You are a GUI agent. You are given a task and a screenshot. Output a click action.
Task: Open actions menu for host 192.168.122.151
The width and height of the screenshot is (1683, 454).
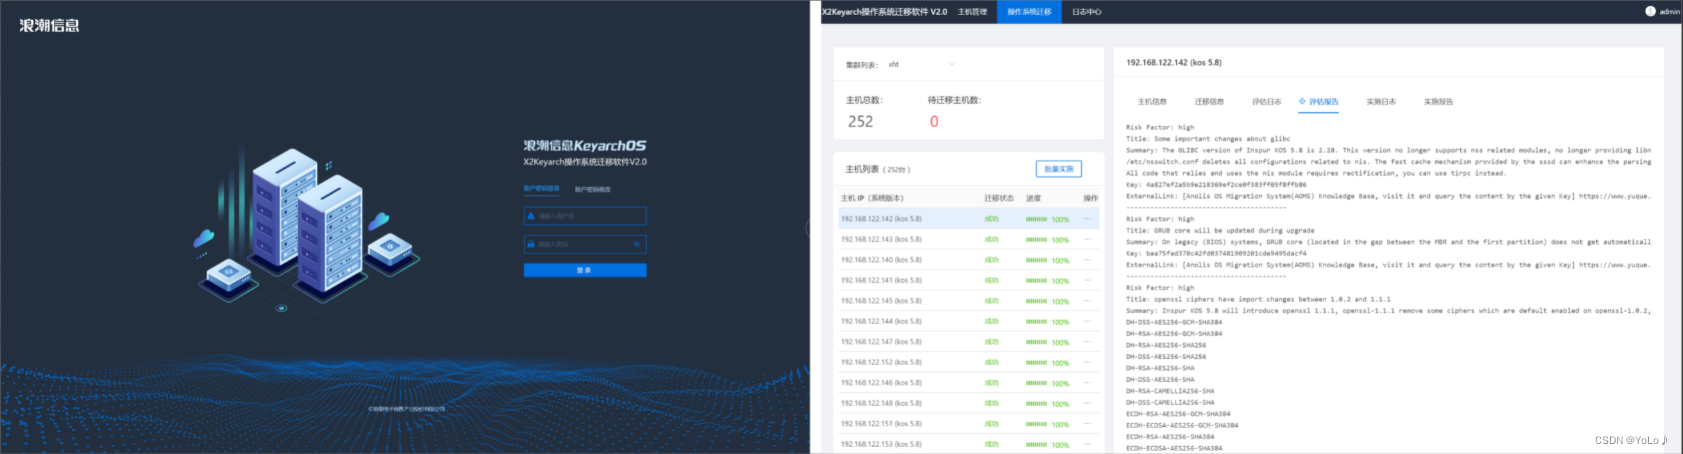tap(1087, 424)
